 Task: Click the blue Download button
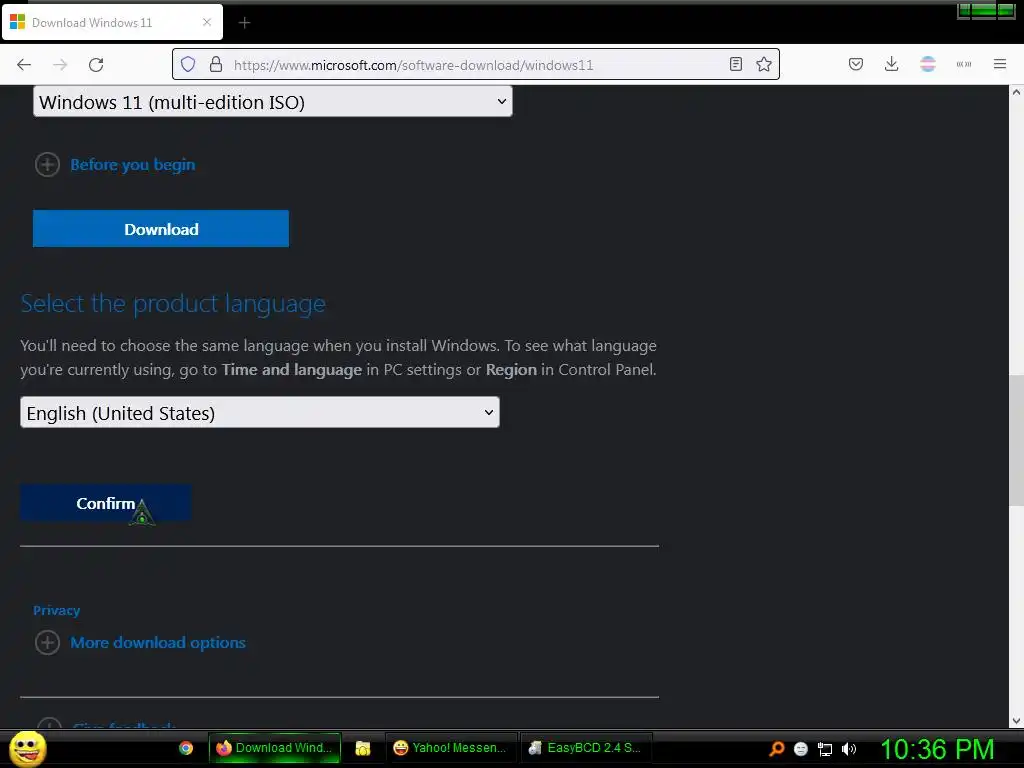[161, 229]
